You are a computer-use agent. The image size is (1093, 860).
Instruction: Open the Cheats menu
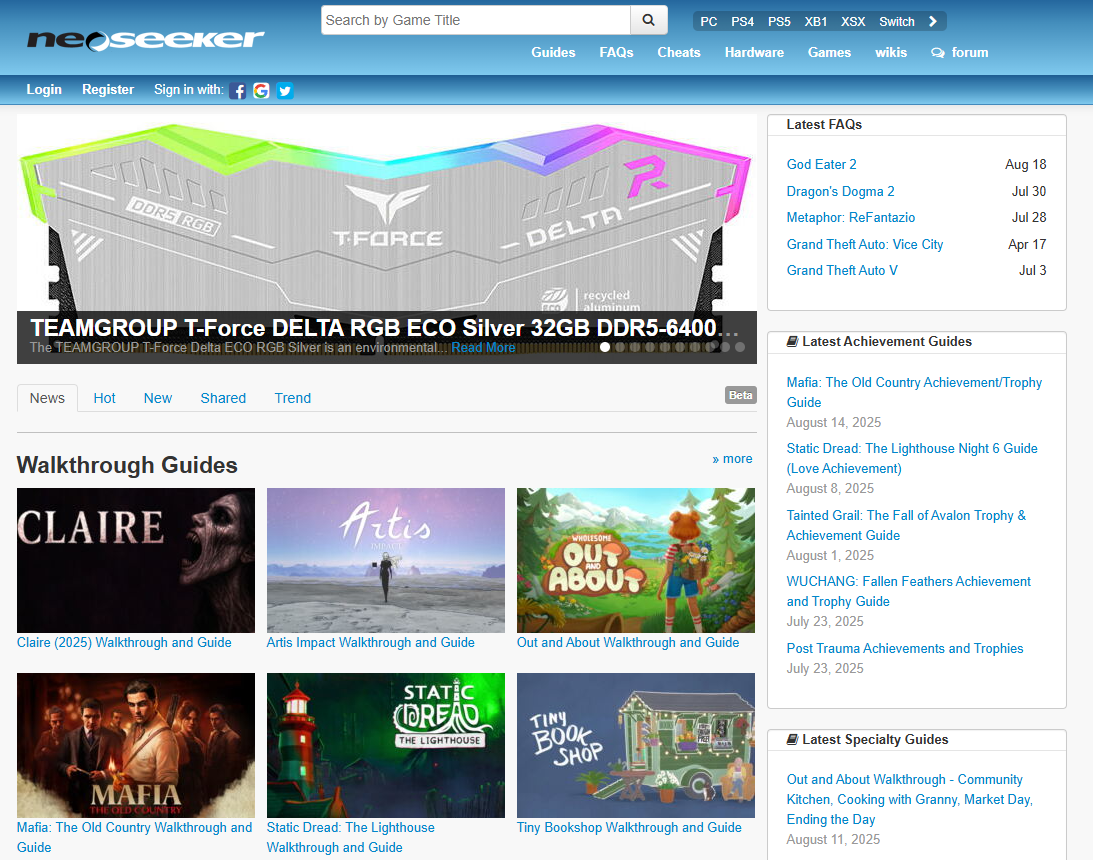(x=679, y=52)
